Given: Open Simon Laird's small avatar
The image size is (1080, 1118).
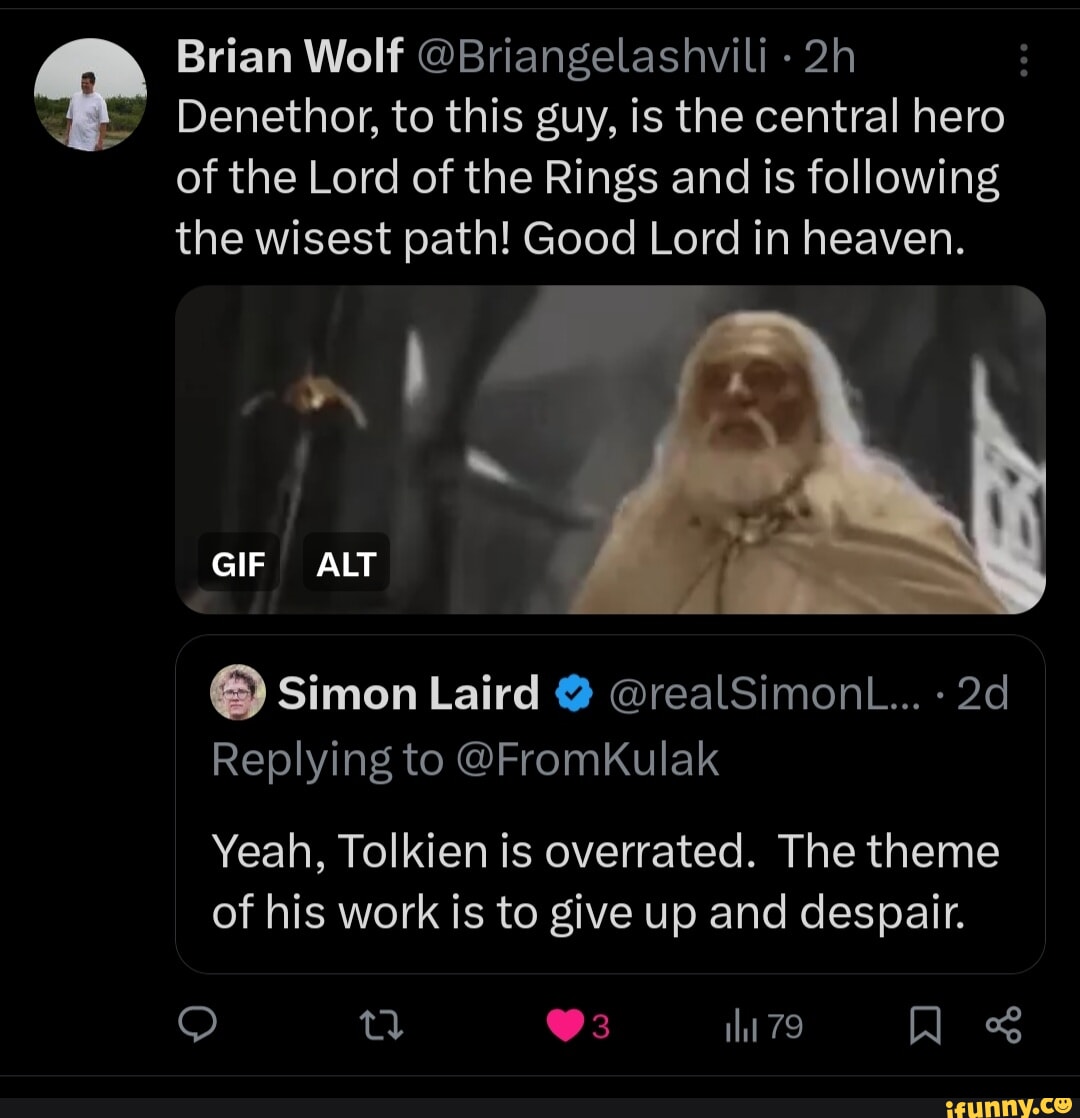Looking at the screenshot, I should pos(239,692).
